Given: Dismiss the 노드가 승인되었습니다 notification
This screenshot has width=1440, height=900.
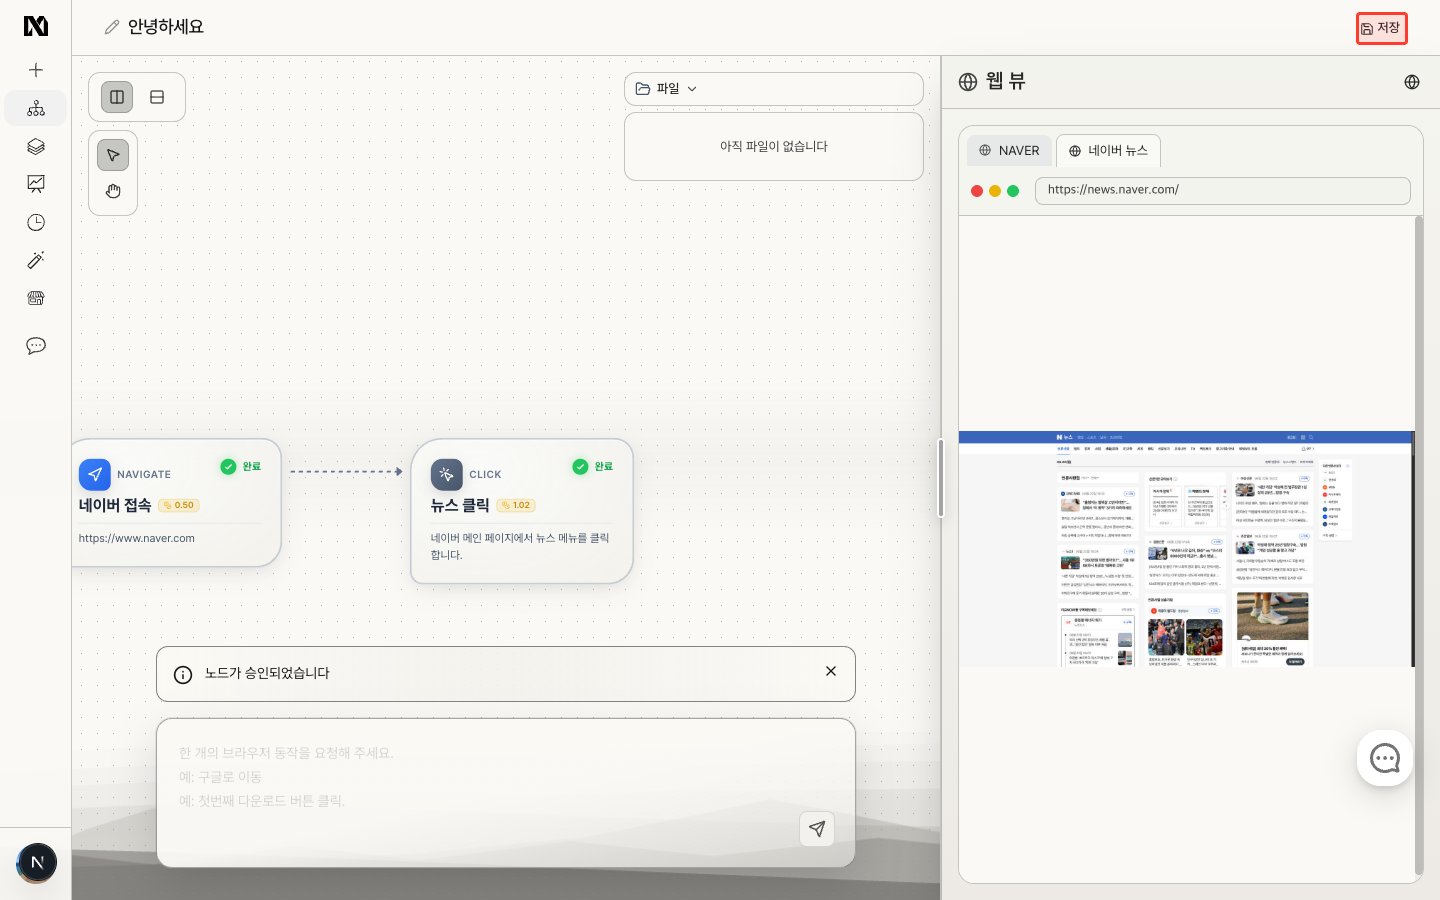Looking at the screenshot, I should pyautogui.click(x=831, y=671).
